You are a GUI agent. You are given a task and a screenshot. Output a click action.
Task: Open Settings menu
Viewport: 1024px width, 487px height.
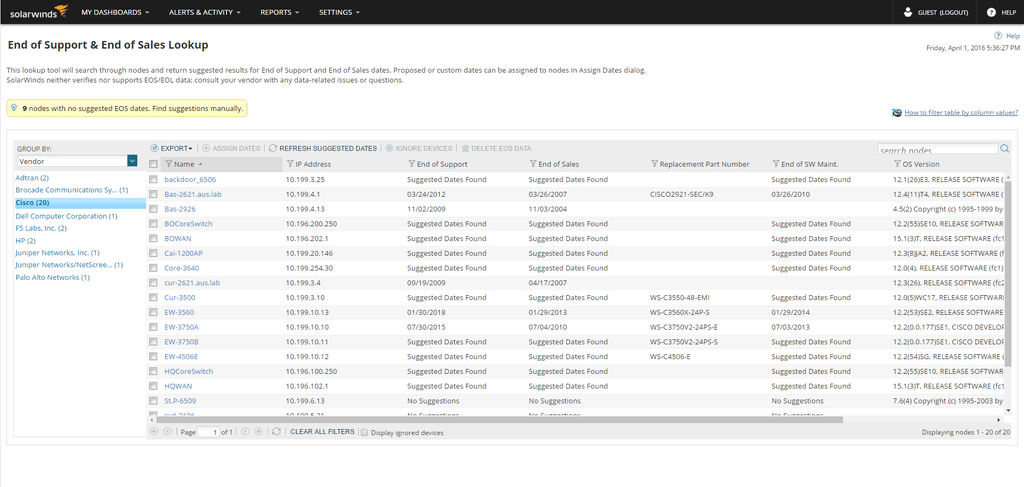[340, 12]
